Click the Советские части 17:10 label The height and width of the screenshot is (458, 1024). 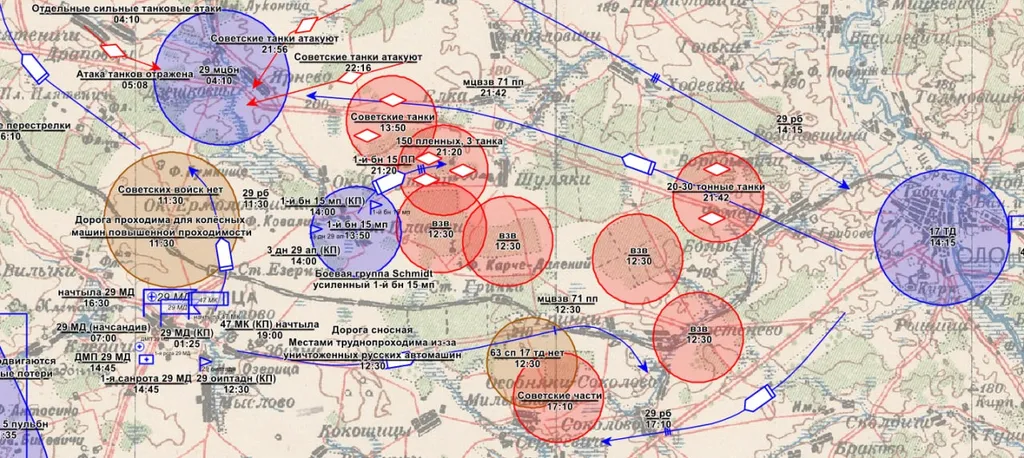click(560, 401)
